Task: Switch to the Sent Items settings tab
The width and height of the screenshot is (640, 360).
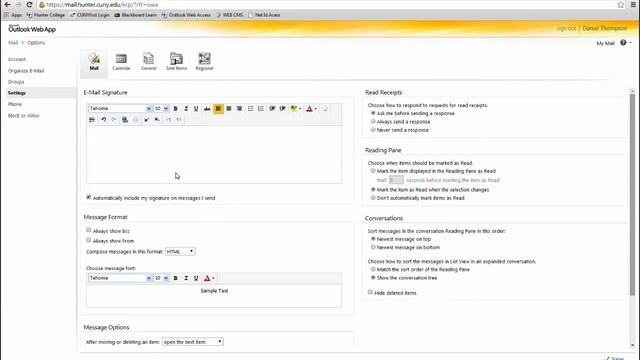Action: pos(176,62)
